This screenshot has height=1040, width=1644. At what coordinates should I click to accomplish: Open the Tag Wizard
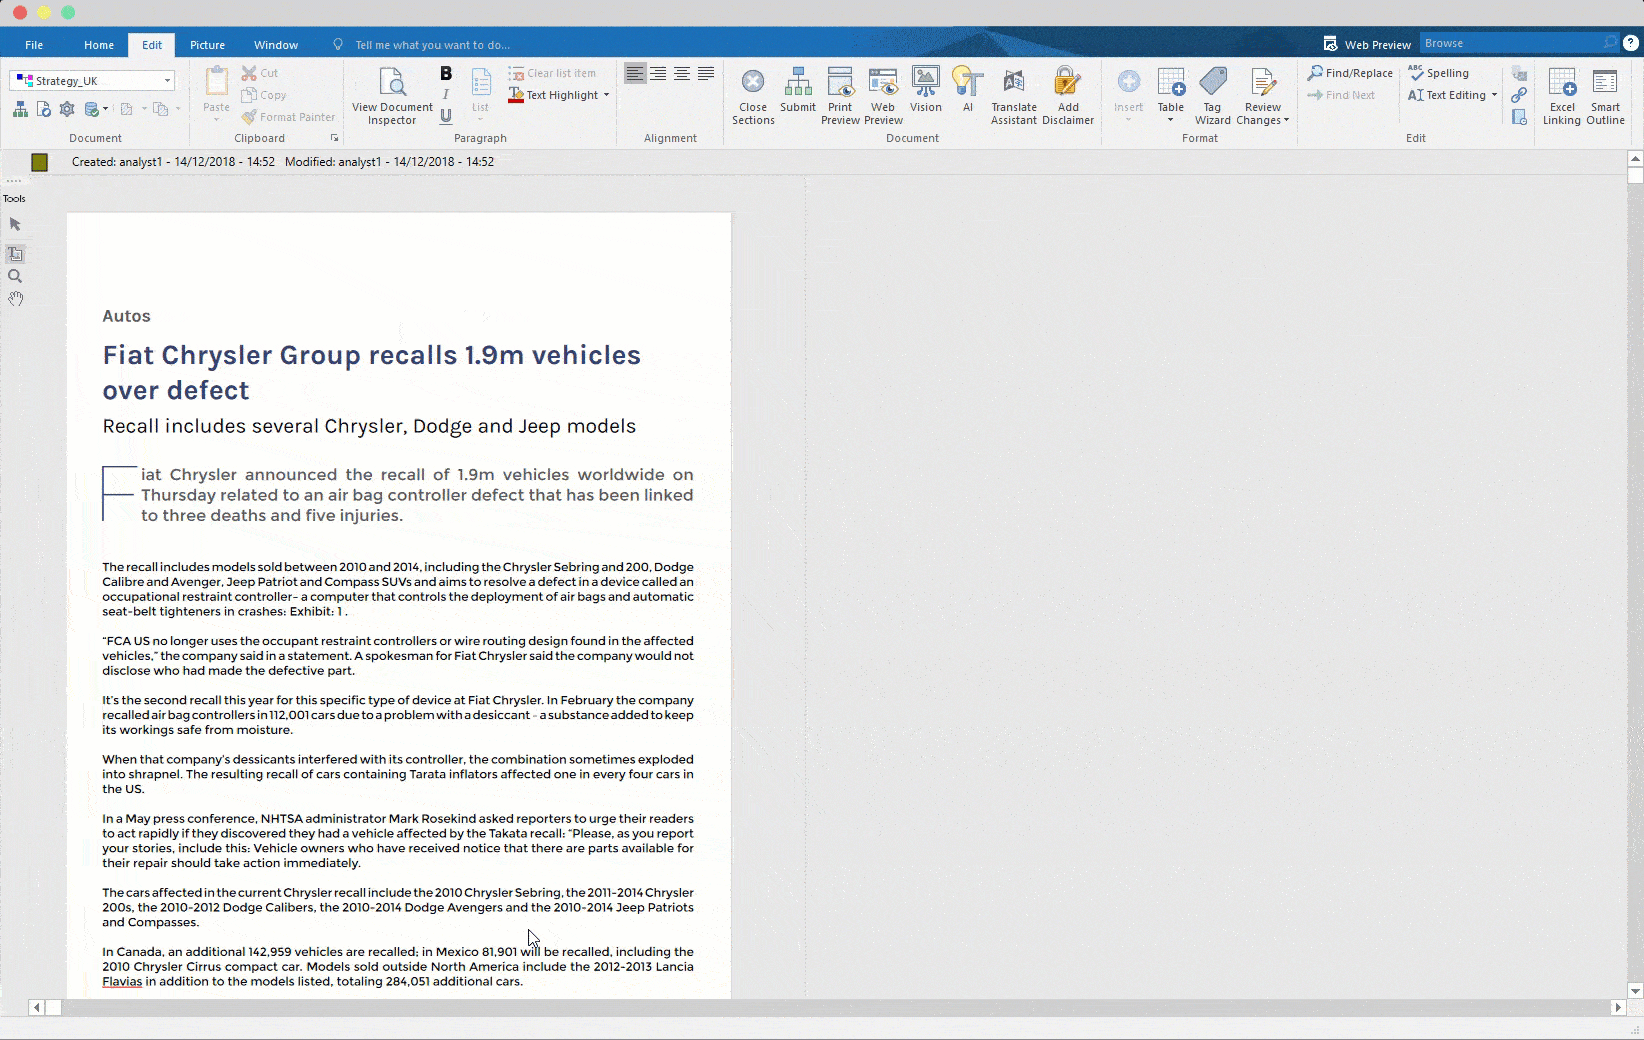point(1212,96)
